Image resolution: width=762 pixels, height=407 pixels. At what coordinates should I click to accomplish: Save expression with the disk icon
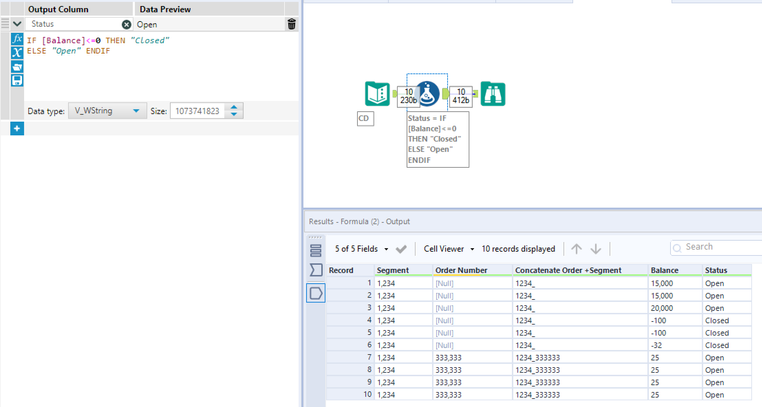point(17,80)
